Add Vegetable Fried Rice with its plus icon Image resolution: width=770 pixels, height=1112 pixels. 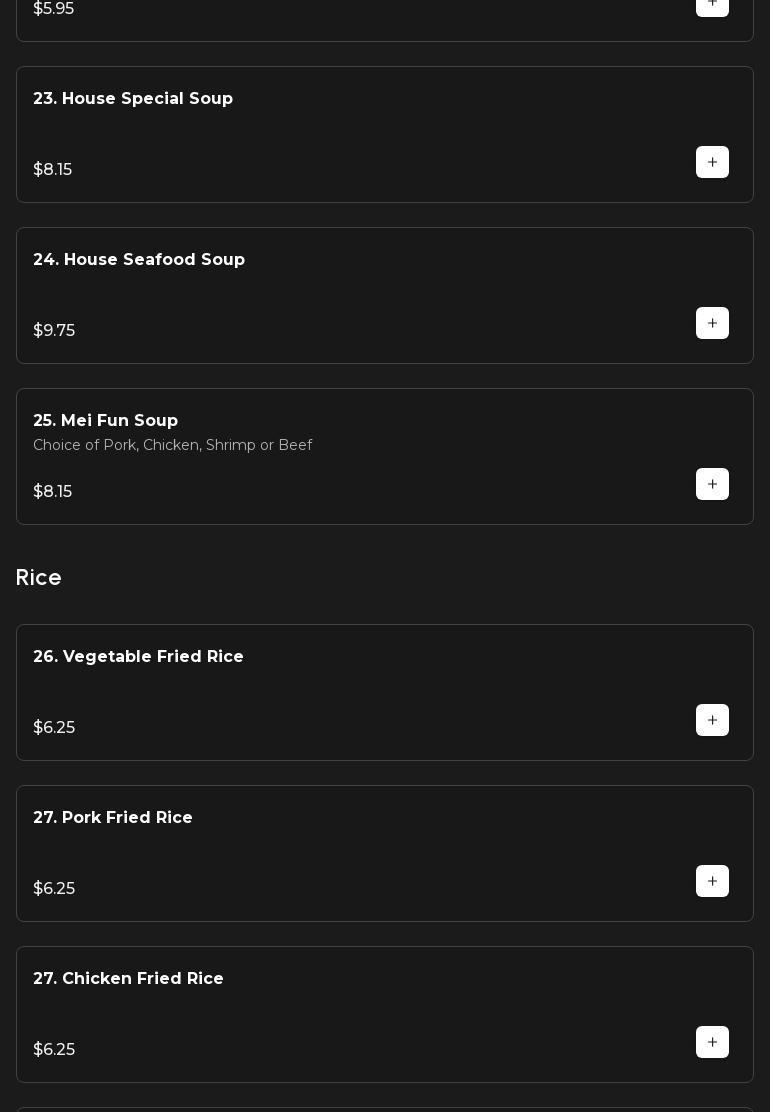coord(712,720)
